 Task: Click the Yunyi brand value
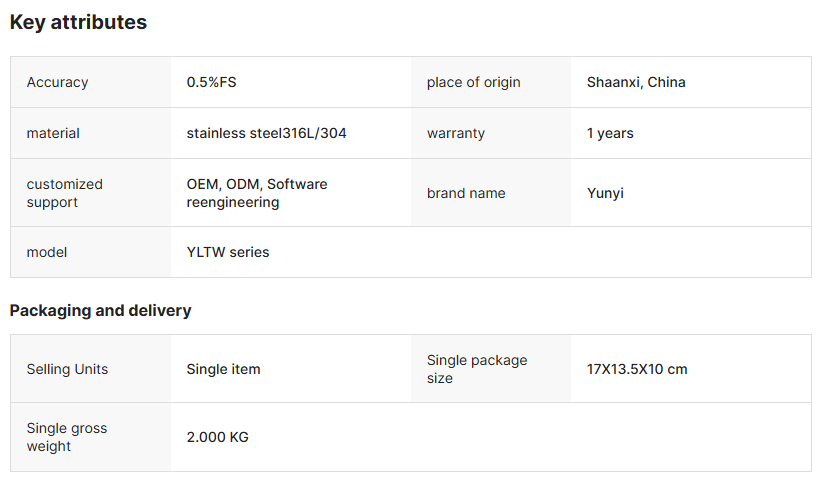[x=605, y=193]
